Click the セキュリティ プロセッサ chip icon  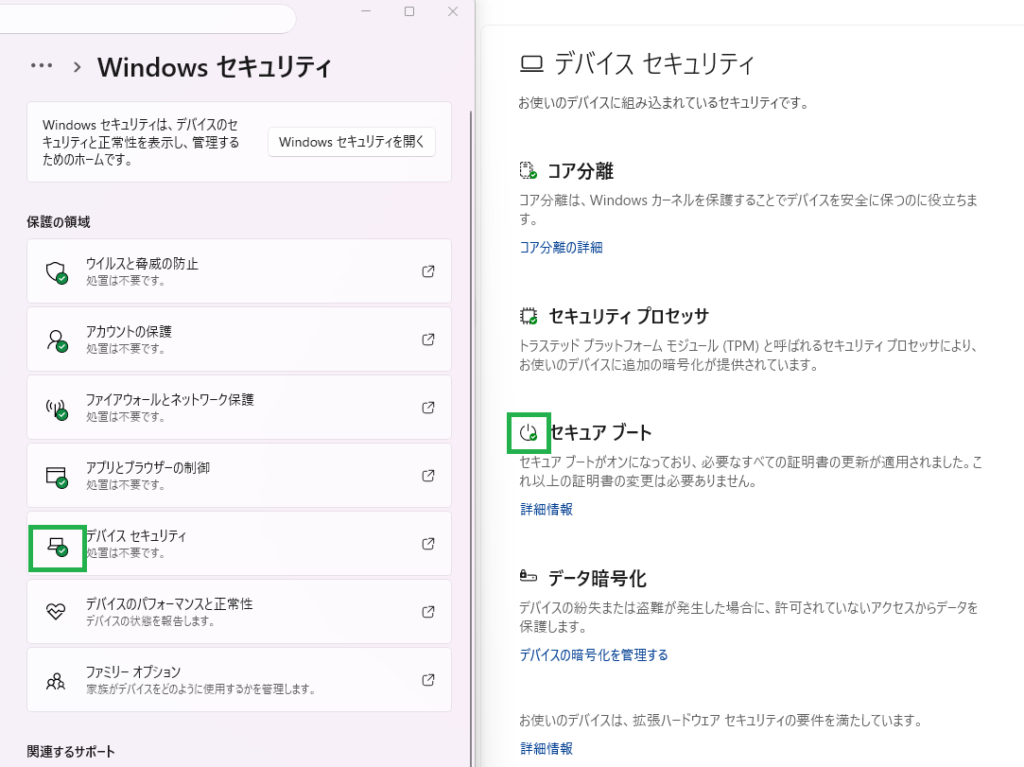[528, 317]
